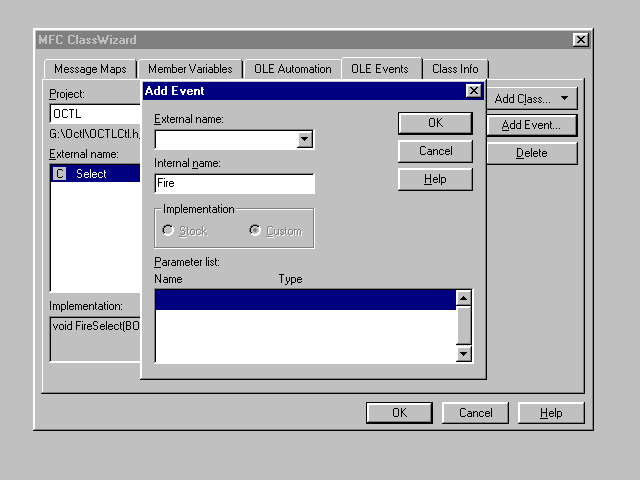Click the C icon beside Select
Screen dimensions: 640x480
pos(60,174)
